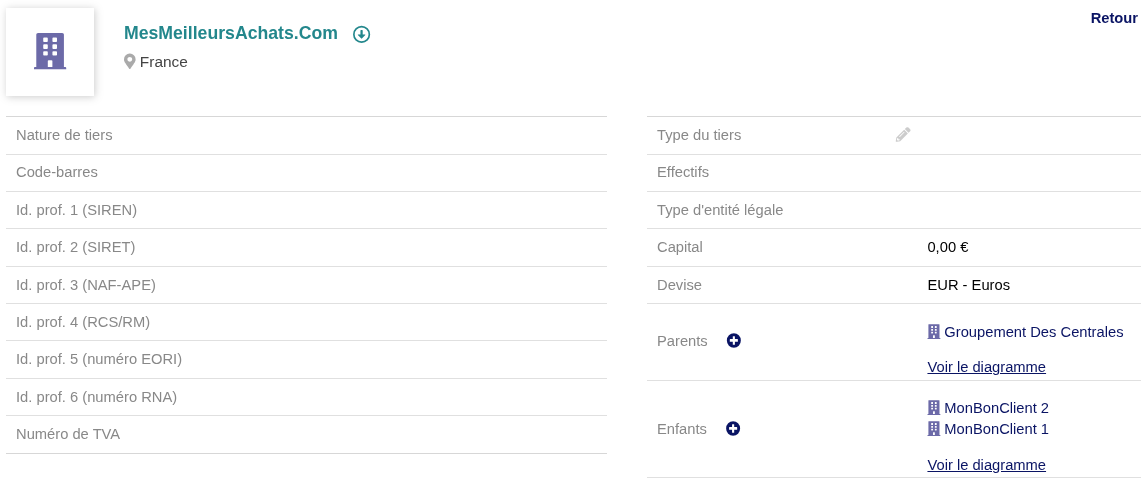Click building icon next to Groupement Des Centrales
The height and width of the screenshot is (480, 1141).
(x=934, y=332)
